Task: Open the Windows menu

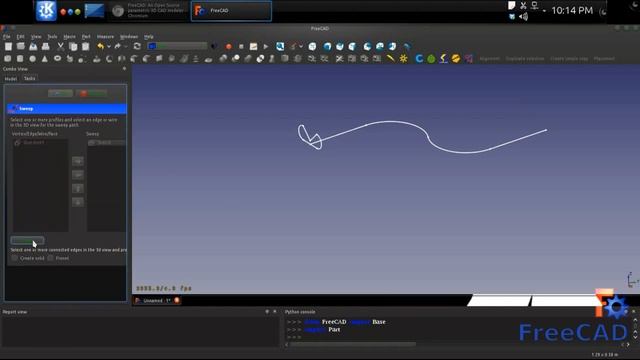Action: click(129, 37)
